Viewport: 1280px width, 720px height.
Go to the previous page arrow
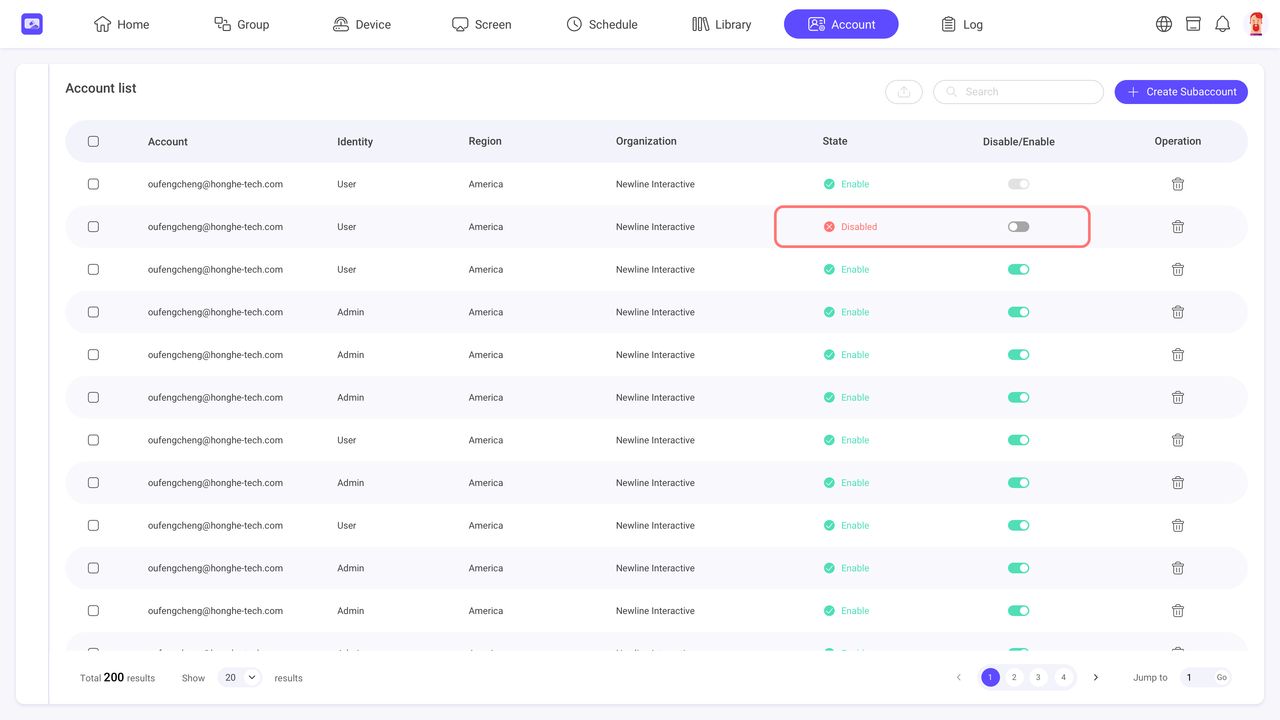958,678
